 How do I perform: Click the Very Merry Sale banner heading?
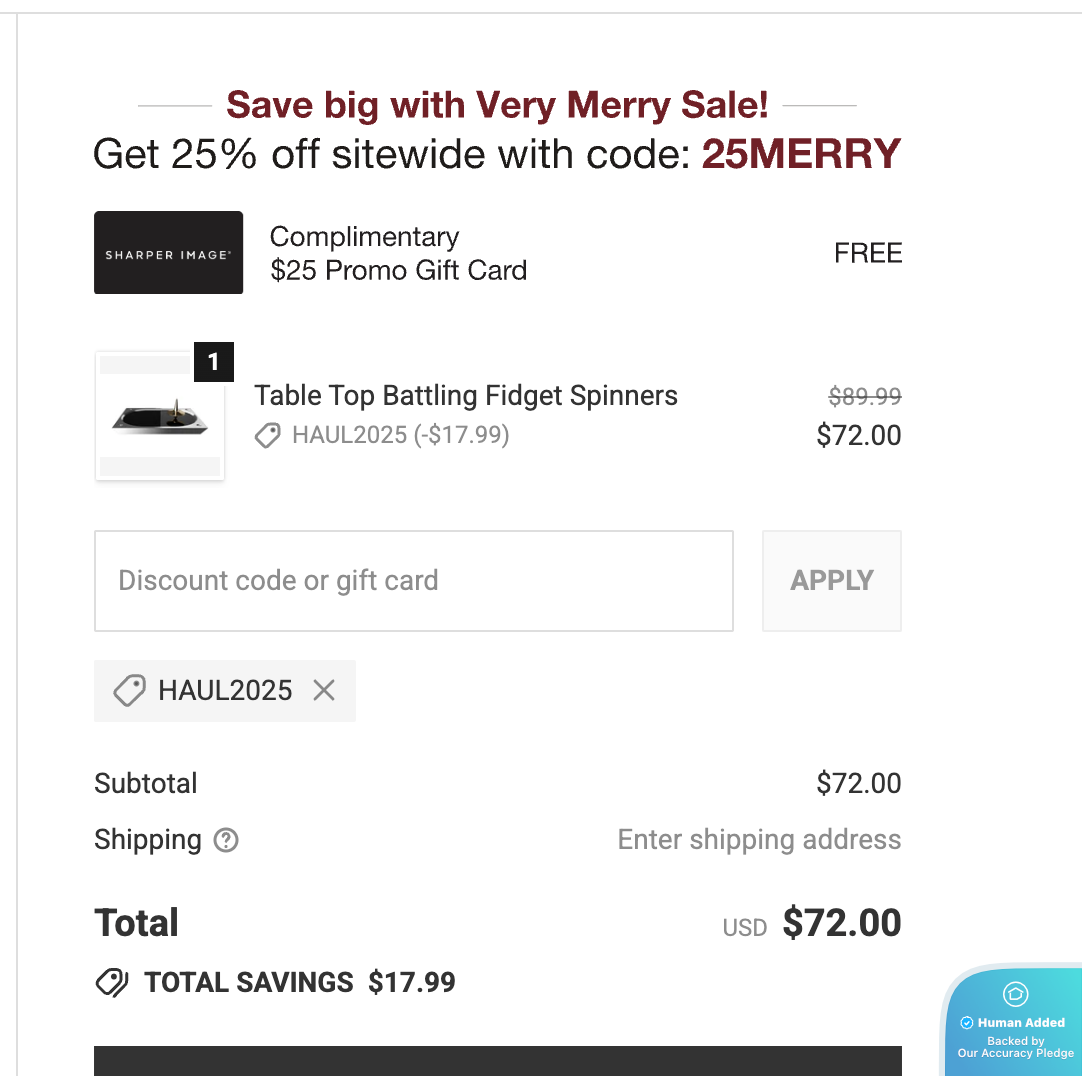[497, 104]
